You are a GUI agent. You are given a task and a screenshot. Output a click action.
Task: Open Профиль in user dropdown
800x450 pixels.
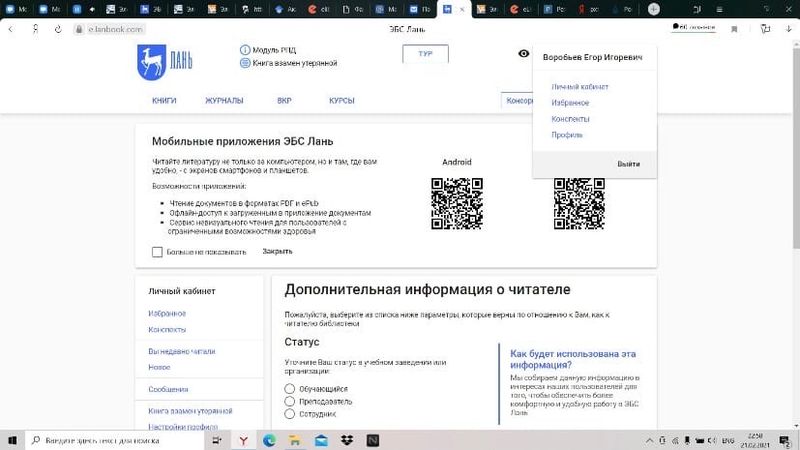coord(567,135)
